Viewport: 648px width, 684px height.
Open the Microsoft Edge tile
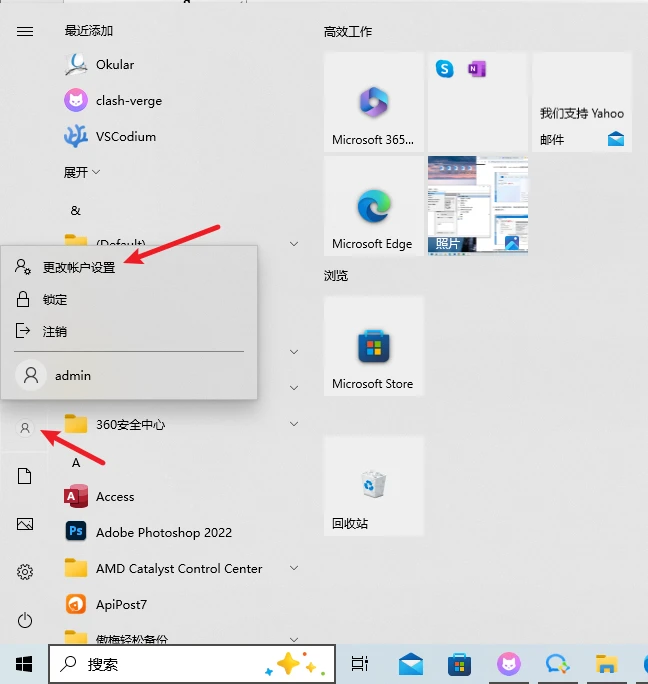(374, 206)
